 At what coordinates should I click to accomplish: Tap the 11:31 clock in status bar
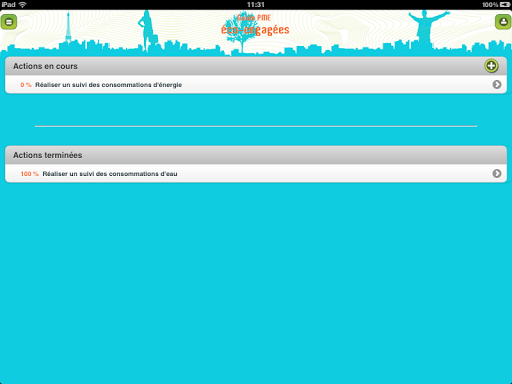[256, 5]
